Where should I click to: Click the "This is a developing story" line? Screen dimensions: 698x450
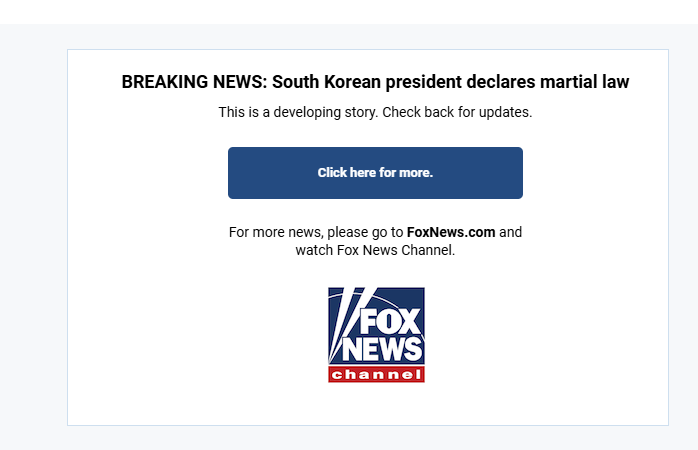click(x=298, y=112)
